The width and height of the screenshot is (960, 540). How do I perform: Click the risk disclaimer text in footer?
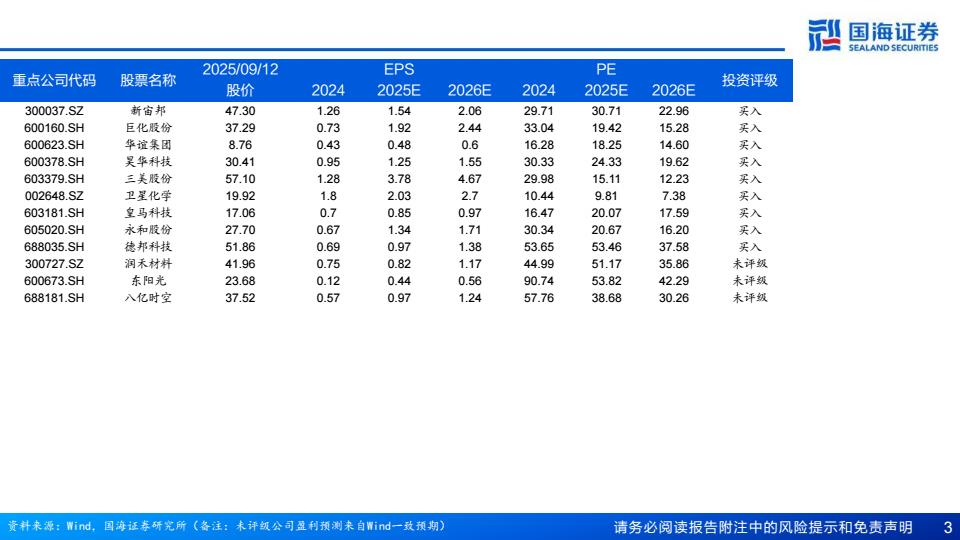(762, 527)
